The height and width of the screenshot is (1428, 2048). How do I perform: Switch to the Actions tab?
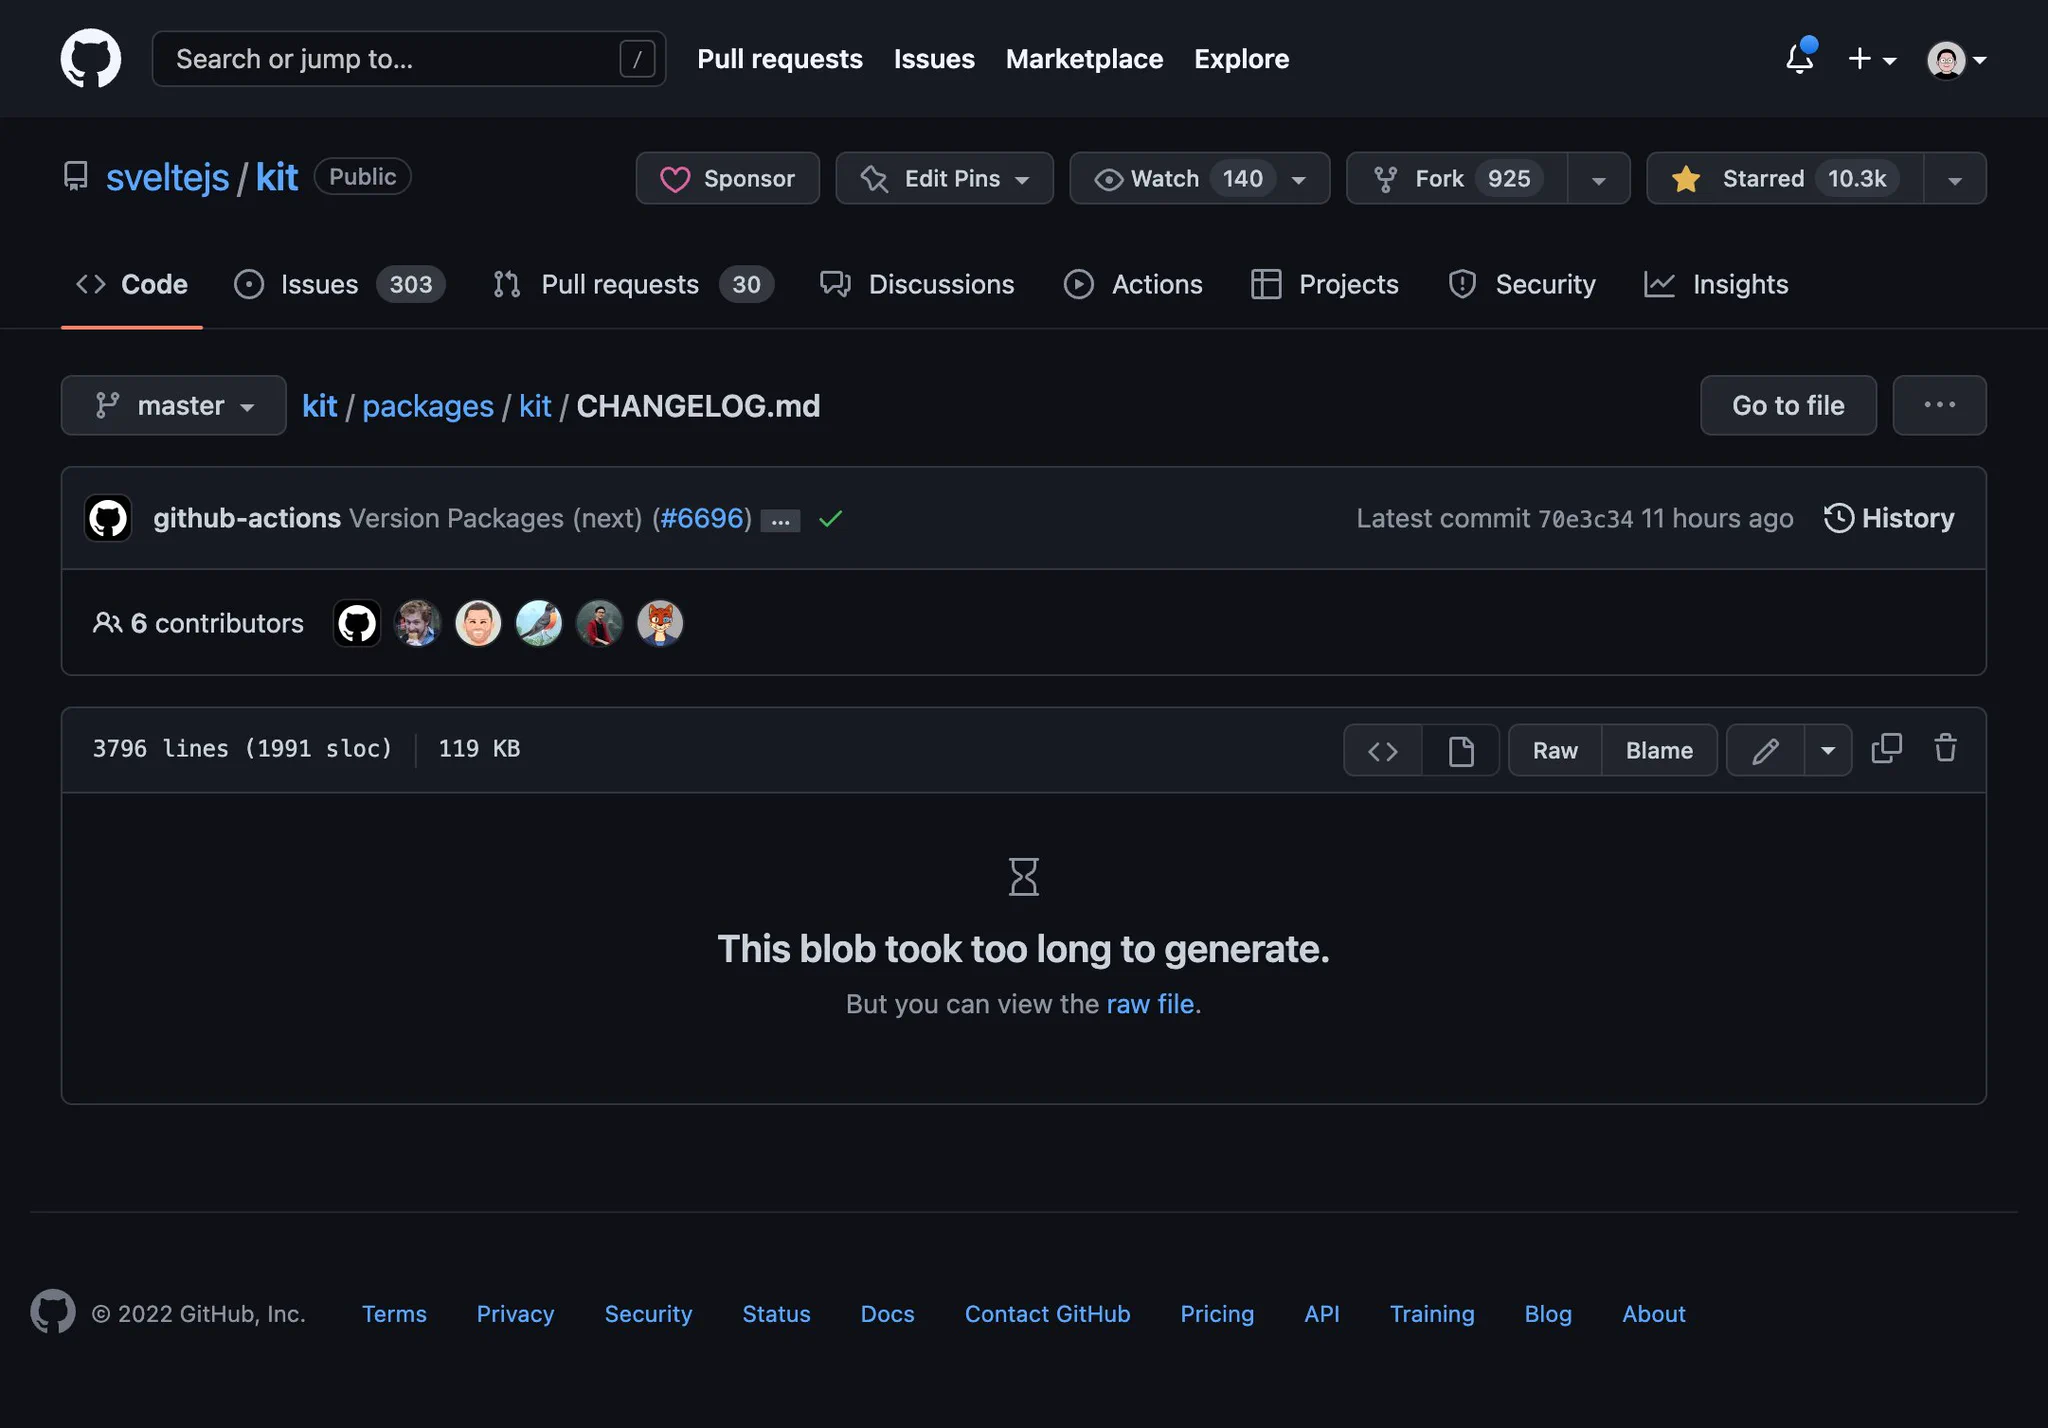(1133, 284)
